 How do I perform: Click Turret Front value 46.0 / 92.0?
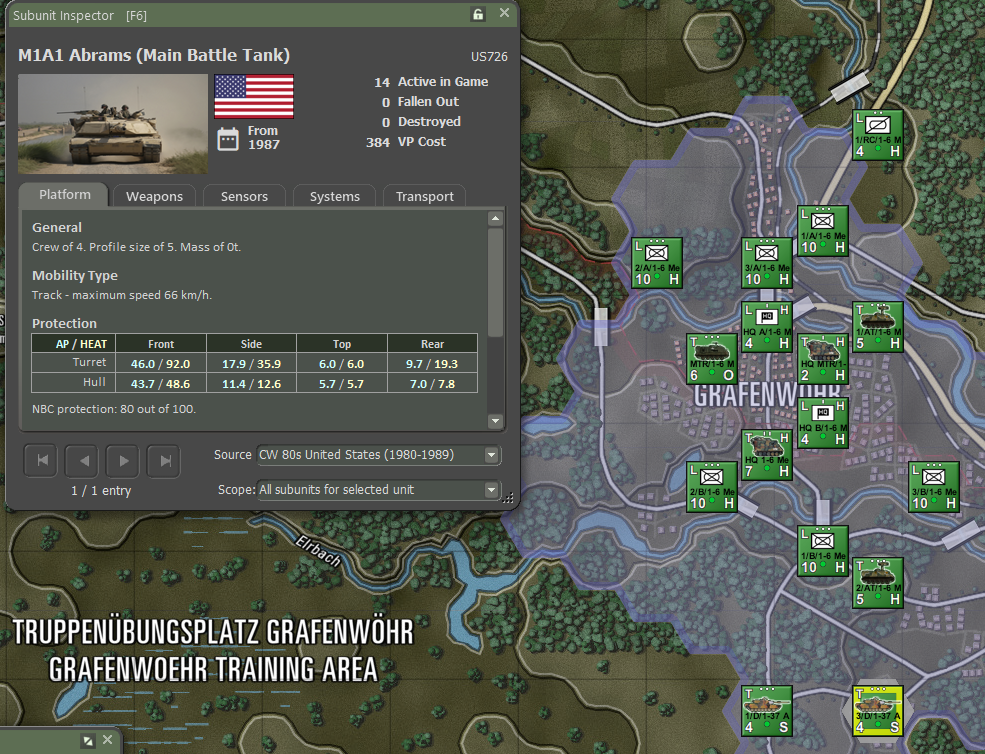[161, 364]
